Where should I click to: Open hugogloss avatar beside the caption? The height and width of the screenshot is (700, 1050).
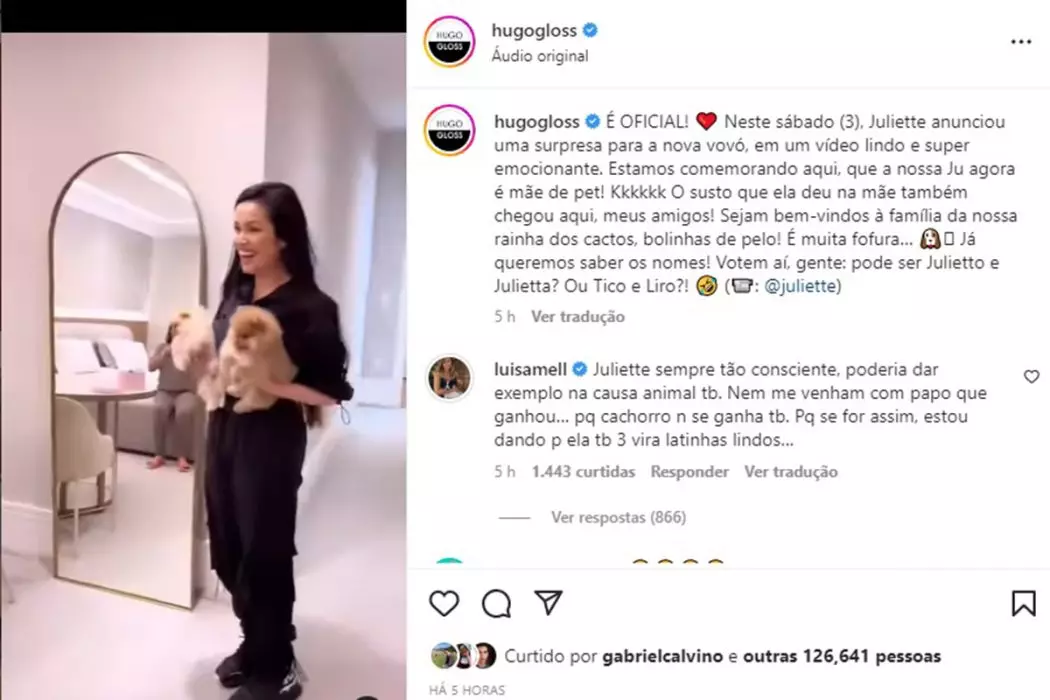point(449,130)
